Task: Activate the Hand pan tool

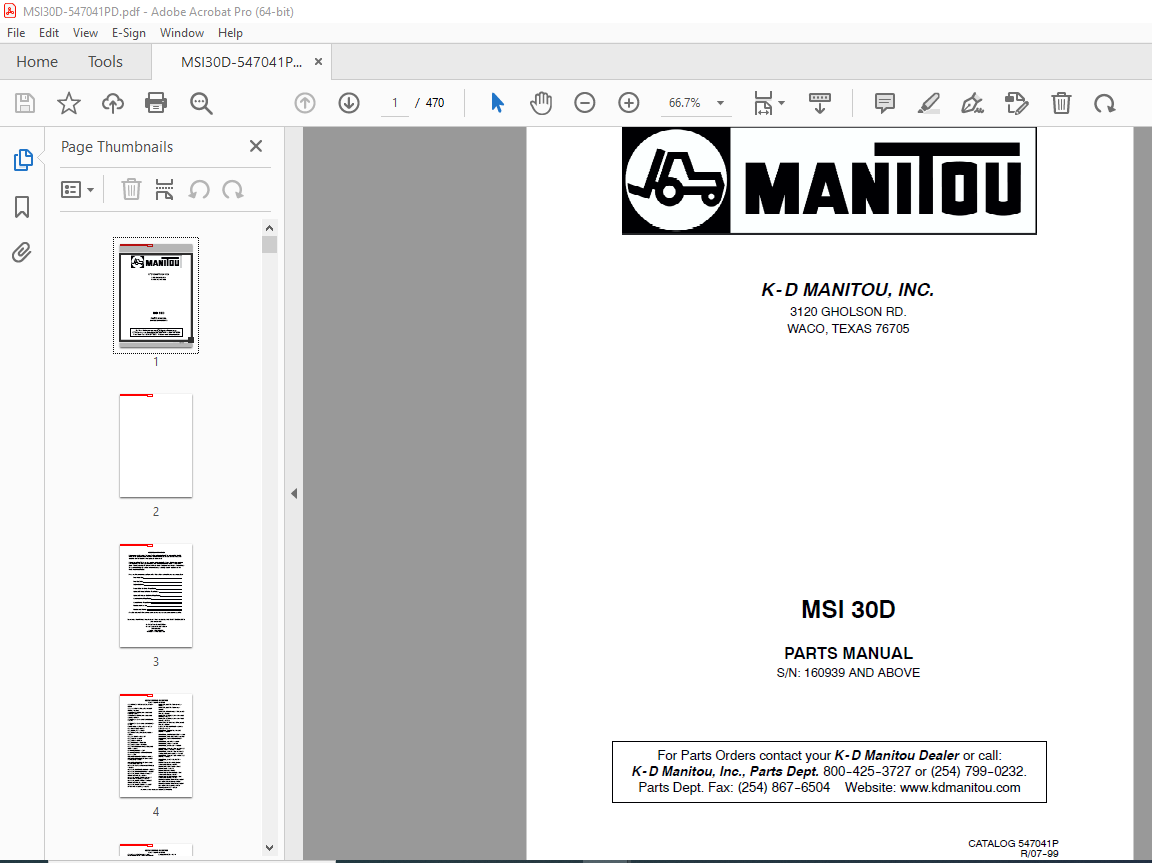Action: pos(541,103)
